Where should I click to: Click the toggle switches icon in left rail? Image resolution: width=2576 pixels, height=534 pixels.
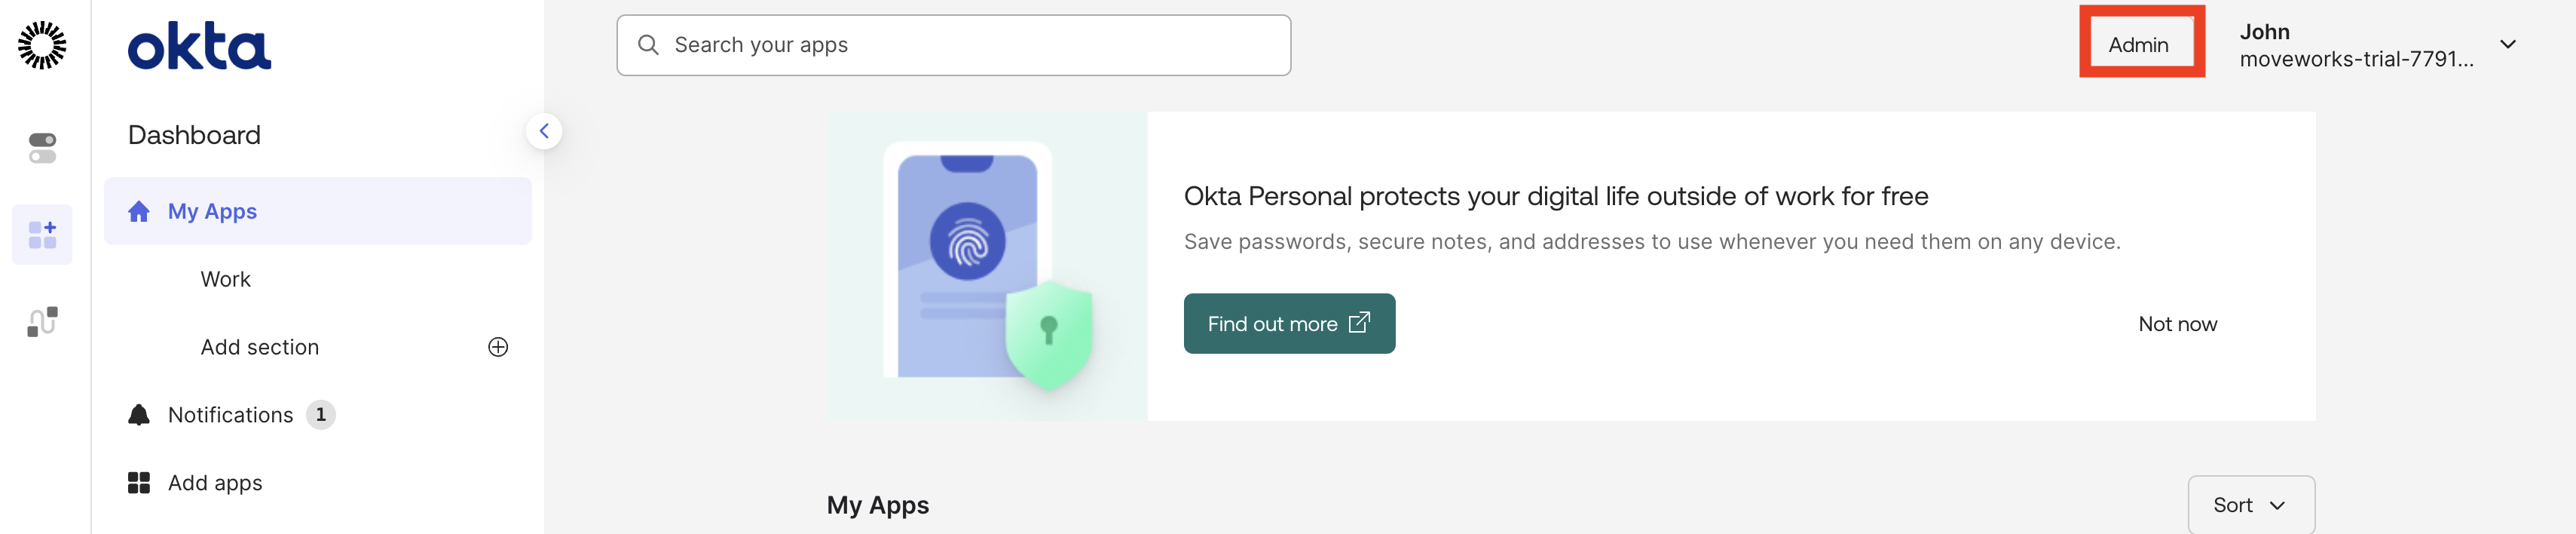(42, 148)
